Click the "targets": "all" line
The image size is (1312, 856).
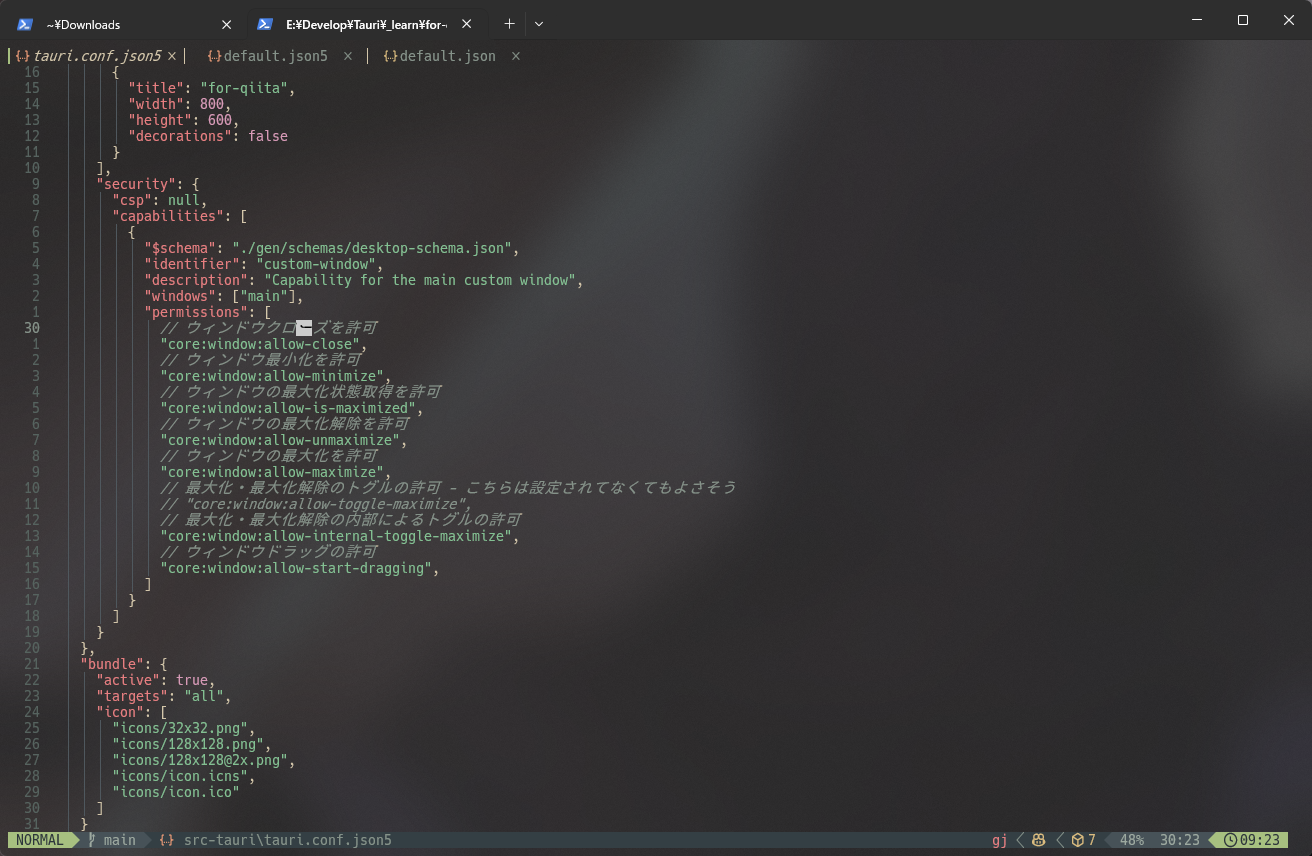coord(164,696)
